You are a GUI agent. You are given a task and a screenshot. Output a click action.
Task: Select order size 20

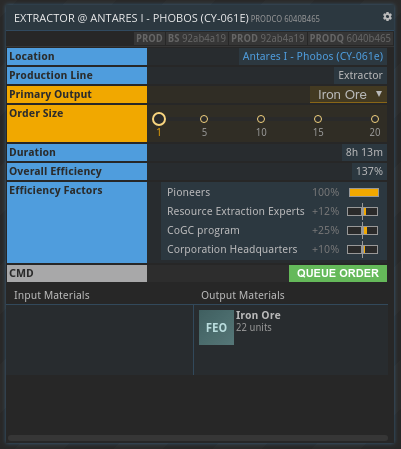(375, 119)
